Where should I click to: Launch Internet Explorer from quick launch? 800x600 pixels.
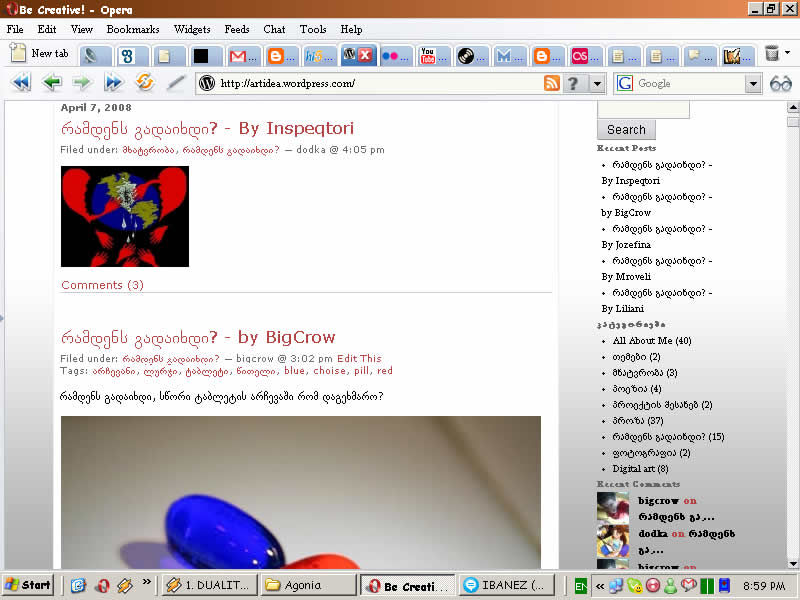point(78,585)
